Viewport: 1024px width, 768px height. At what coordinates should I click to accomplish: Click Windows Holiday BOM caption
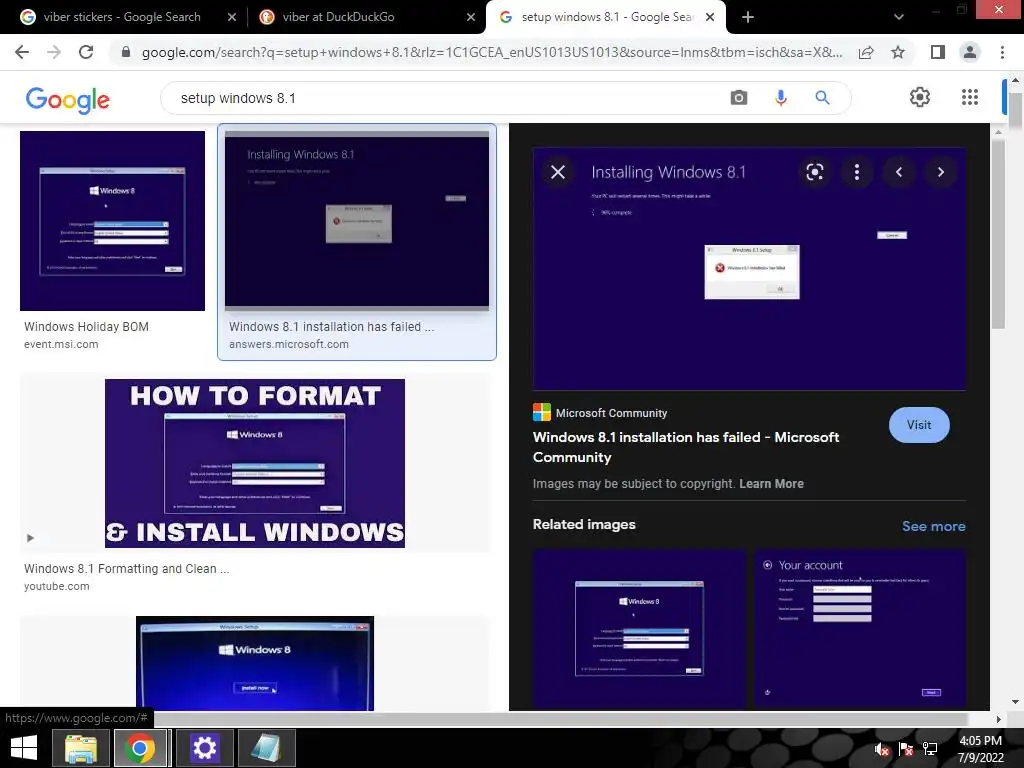click(x=86, y=327)
